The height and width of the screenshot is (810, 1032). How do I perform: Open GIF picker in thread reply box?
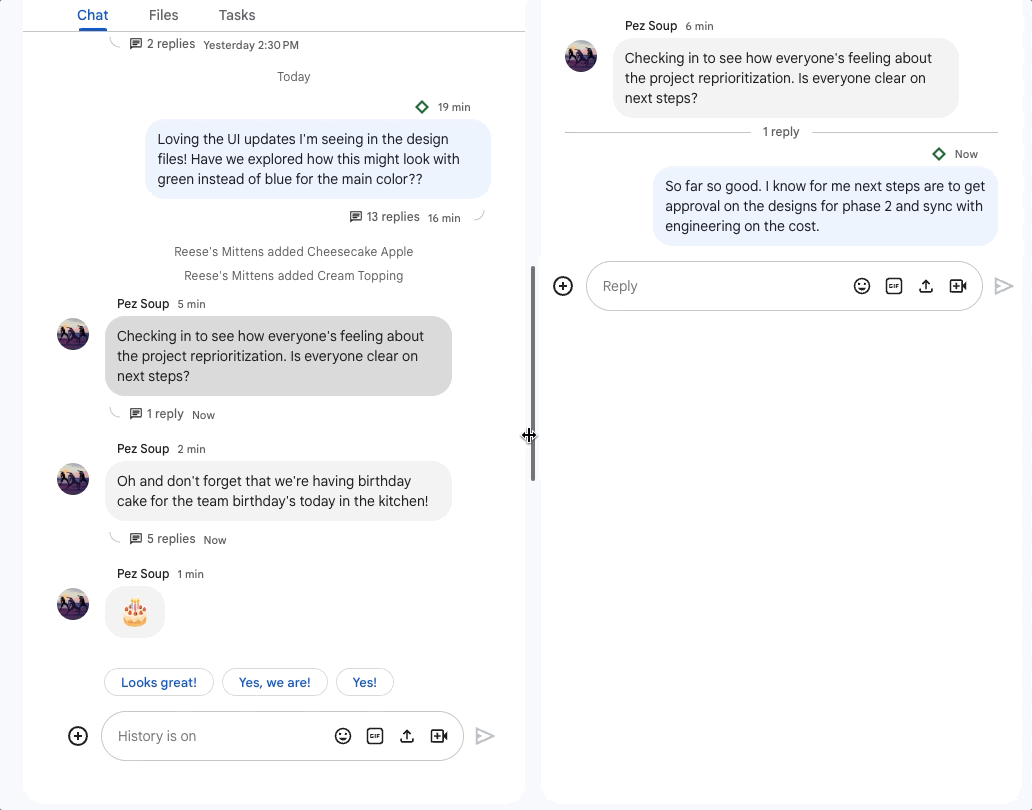click(x=894, y=286)
